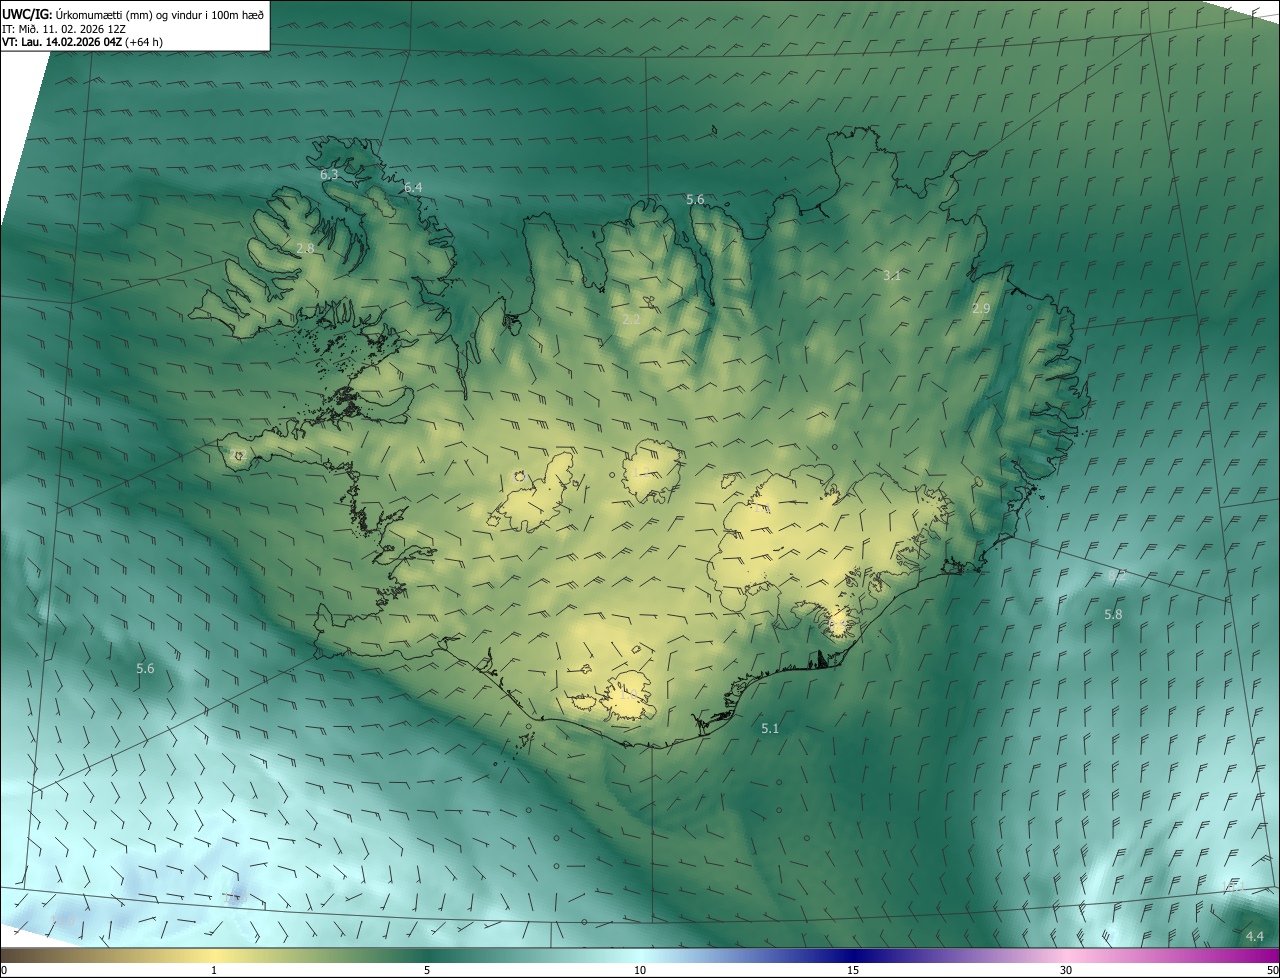The image size is (1280, 978).
Task: Click the 1 tick on the color scale
Action: coord(214,970)
